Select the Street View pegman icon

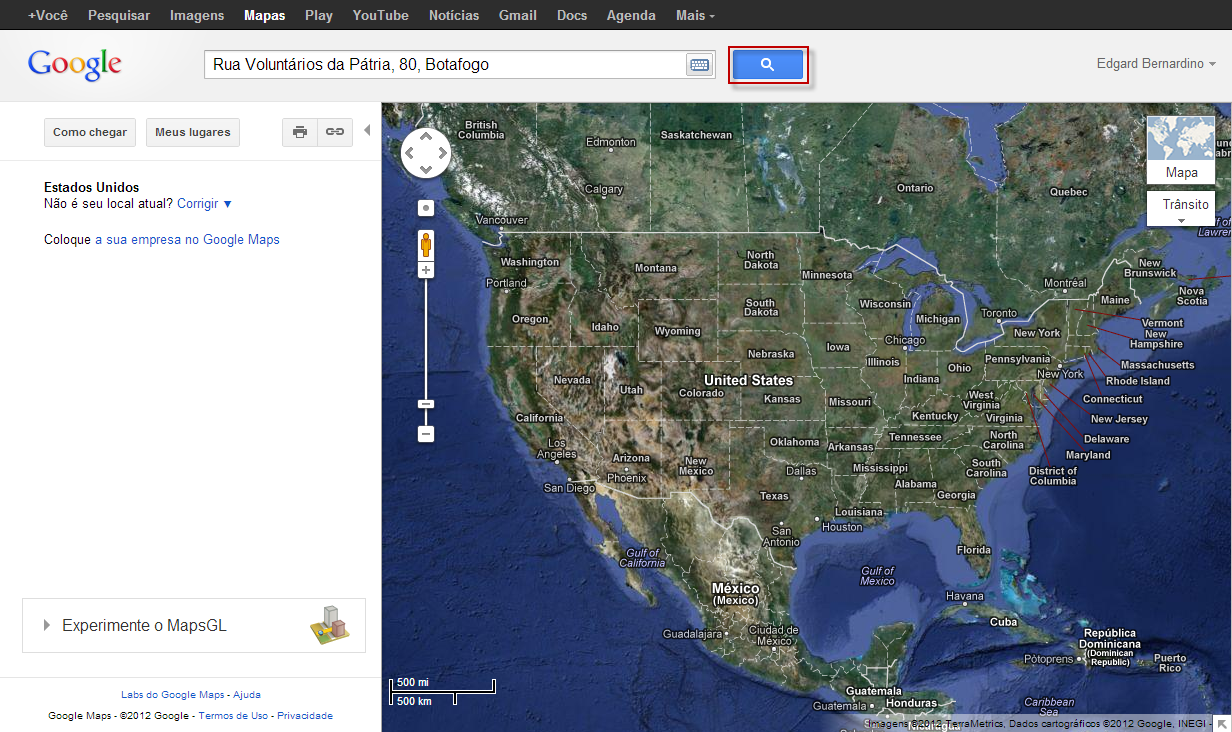(x=426, y=245)
